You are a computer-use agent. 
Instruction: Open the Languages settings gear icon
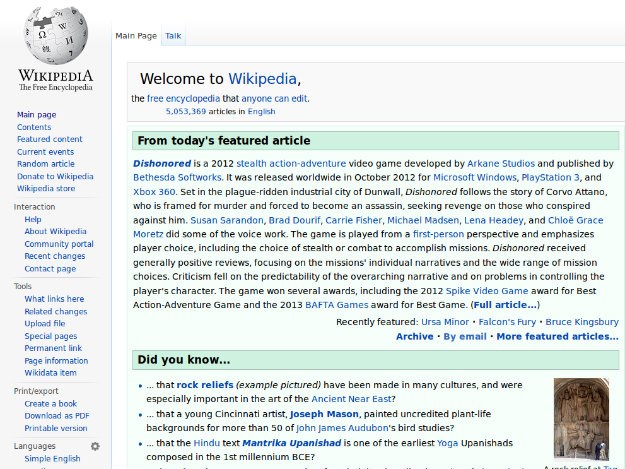[x=95, y=446]
